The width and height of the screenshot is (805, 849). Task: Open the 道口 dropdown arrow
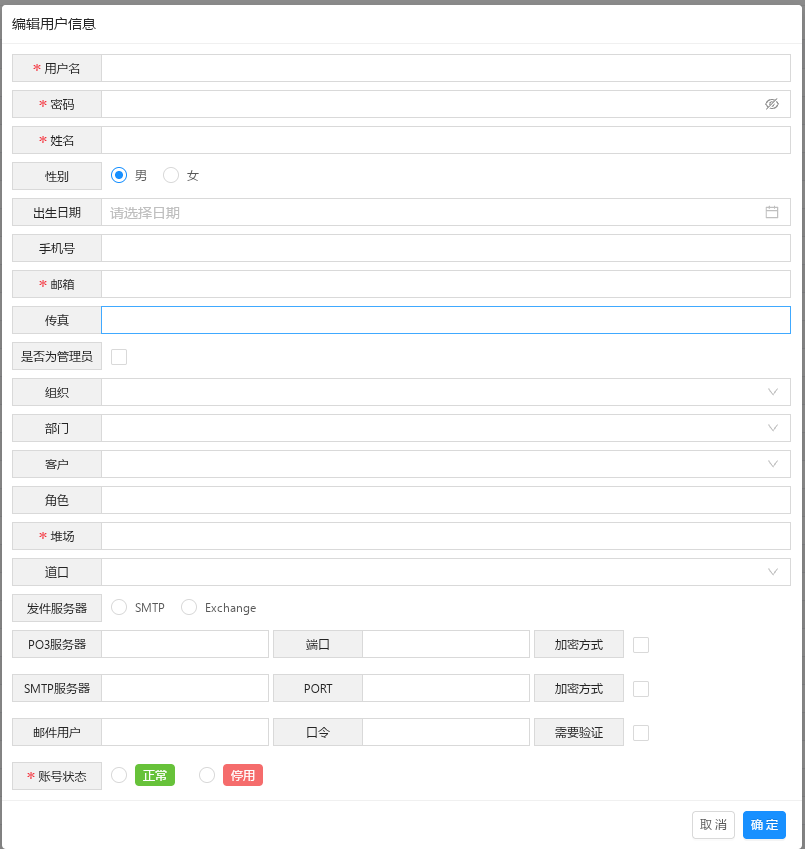pyautogui.click(x=772, y=572)
